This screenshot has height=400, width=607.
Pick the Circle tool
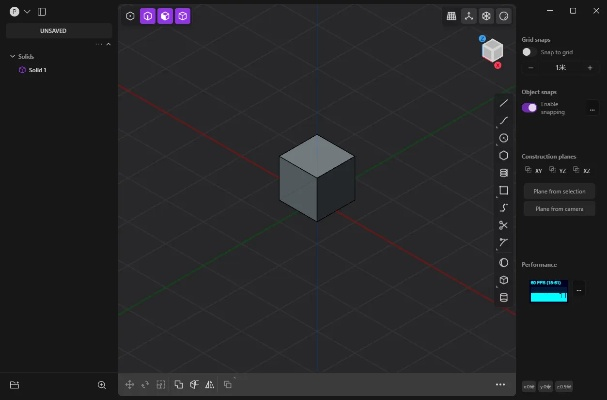pyautogui.click(x=503, y=138)
